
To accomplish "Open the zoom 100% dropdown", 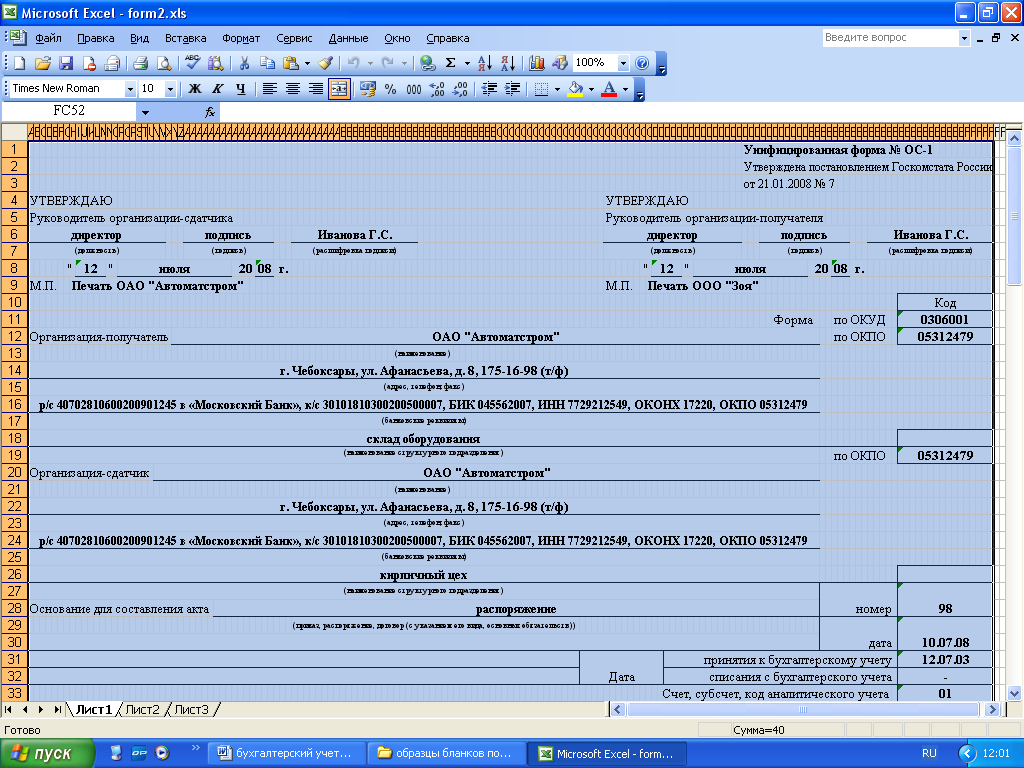I will (x=623, y=63).
